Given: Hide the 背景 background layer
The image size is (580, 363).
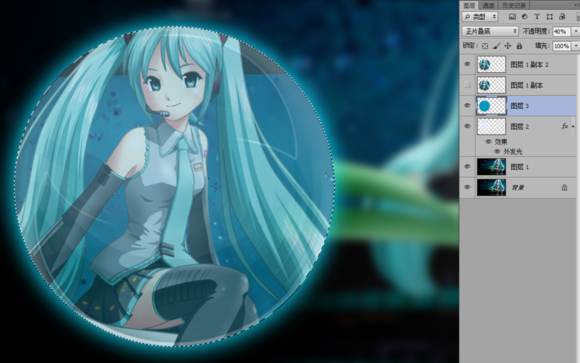Looking at the screenshot, I should 467,187.
